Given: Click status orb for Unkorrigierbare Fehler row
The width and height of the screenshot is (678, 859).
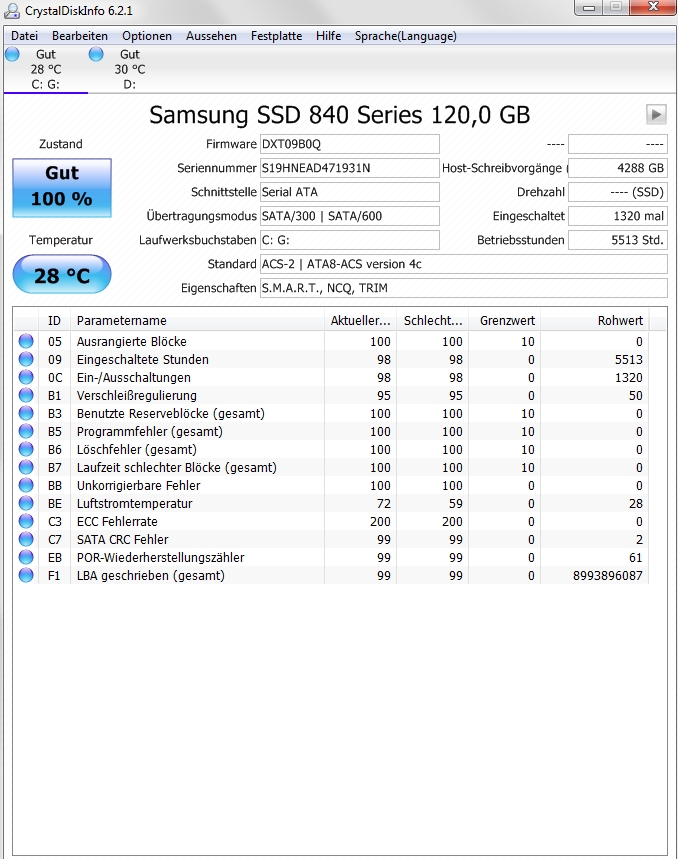Looking at the screenshot, I should [26, 485].
